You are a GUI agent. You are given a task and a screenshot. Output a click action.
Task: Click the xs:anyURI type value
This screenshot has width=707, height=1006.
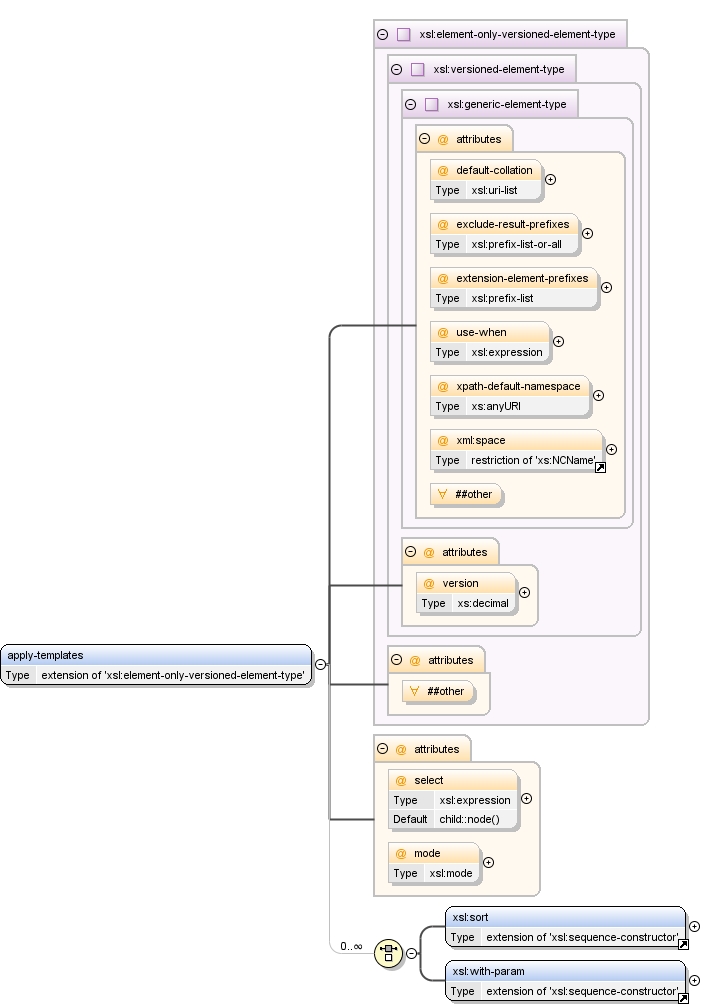tap(496, 406)
